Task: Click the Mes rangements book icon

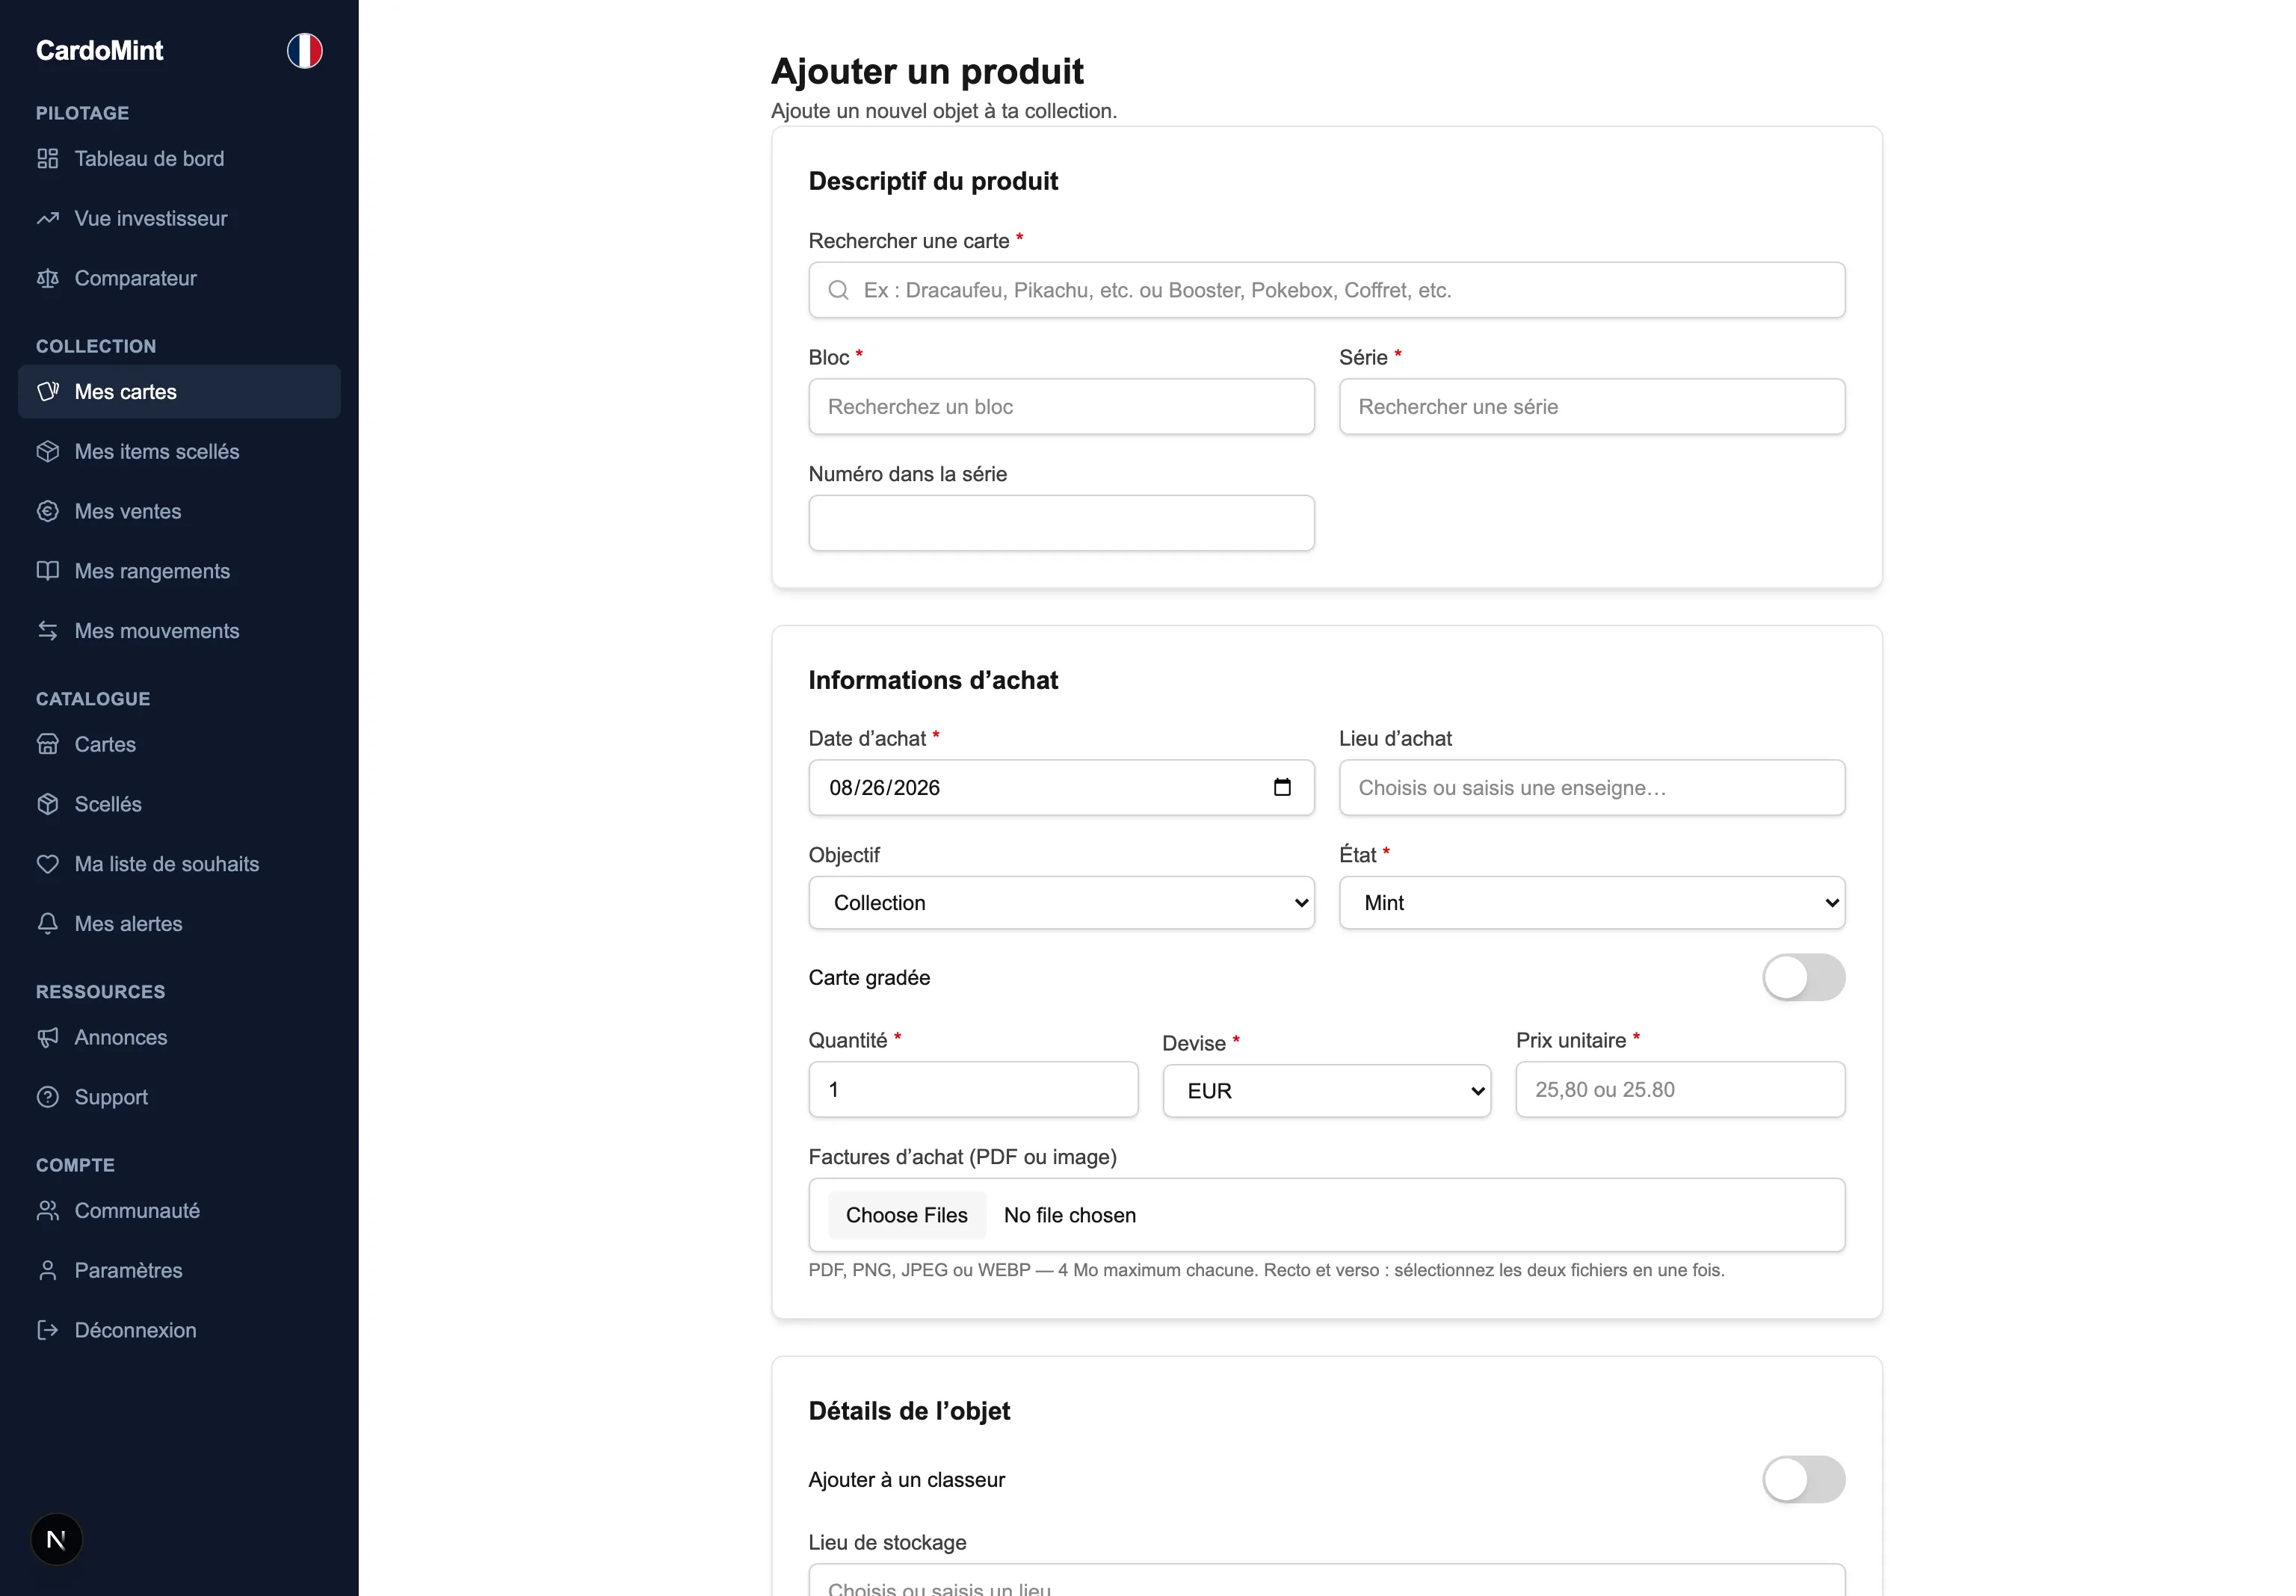Action: point(48,571)
